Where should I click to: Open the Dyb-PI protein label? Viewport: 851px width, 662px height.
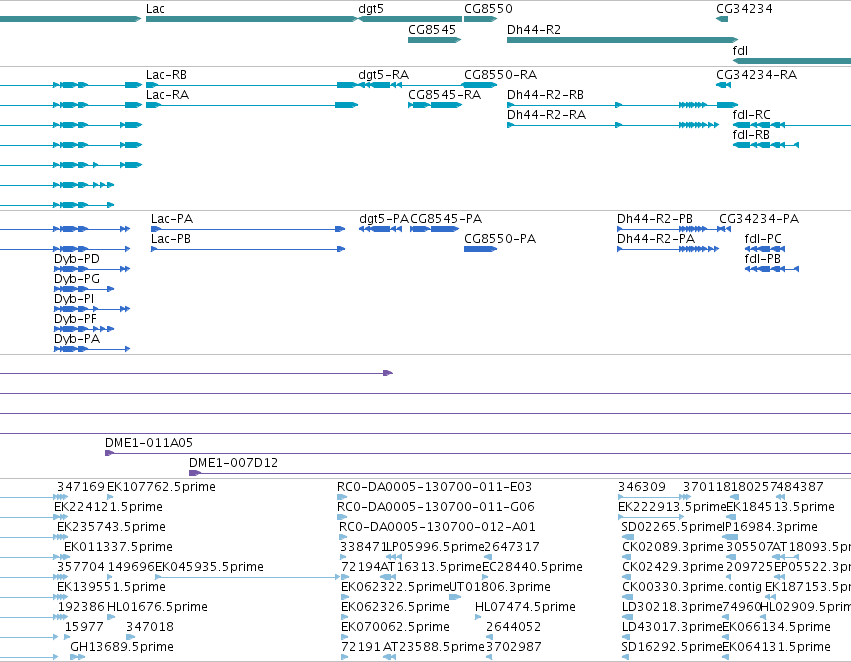pyautogui.click(x=74, y=299)
